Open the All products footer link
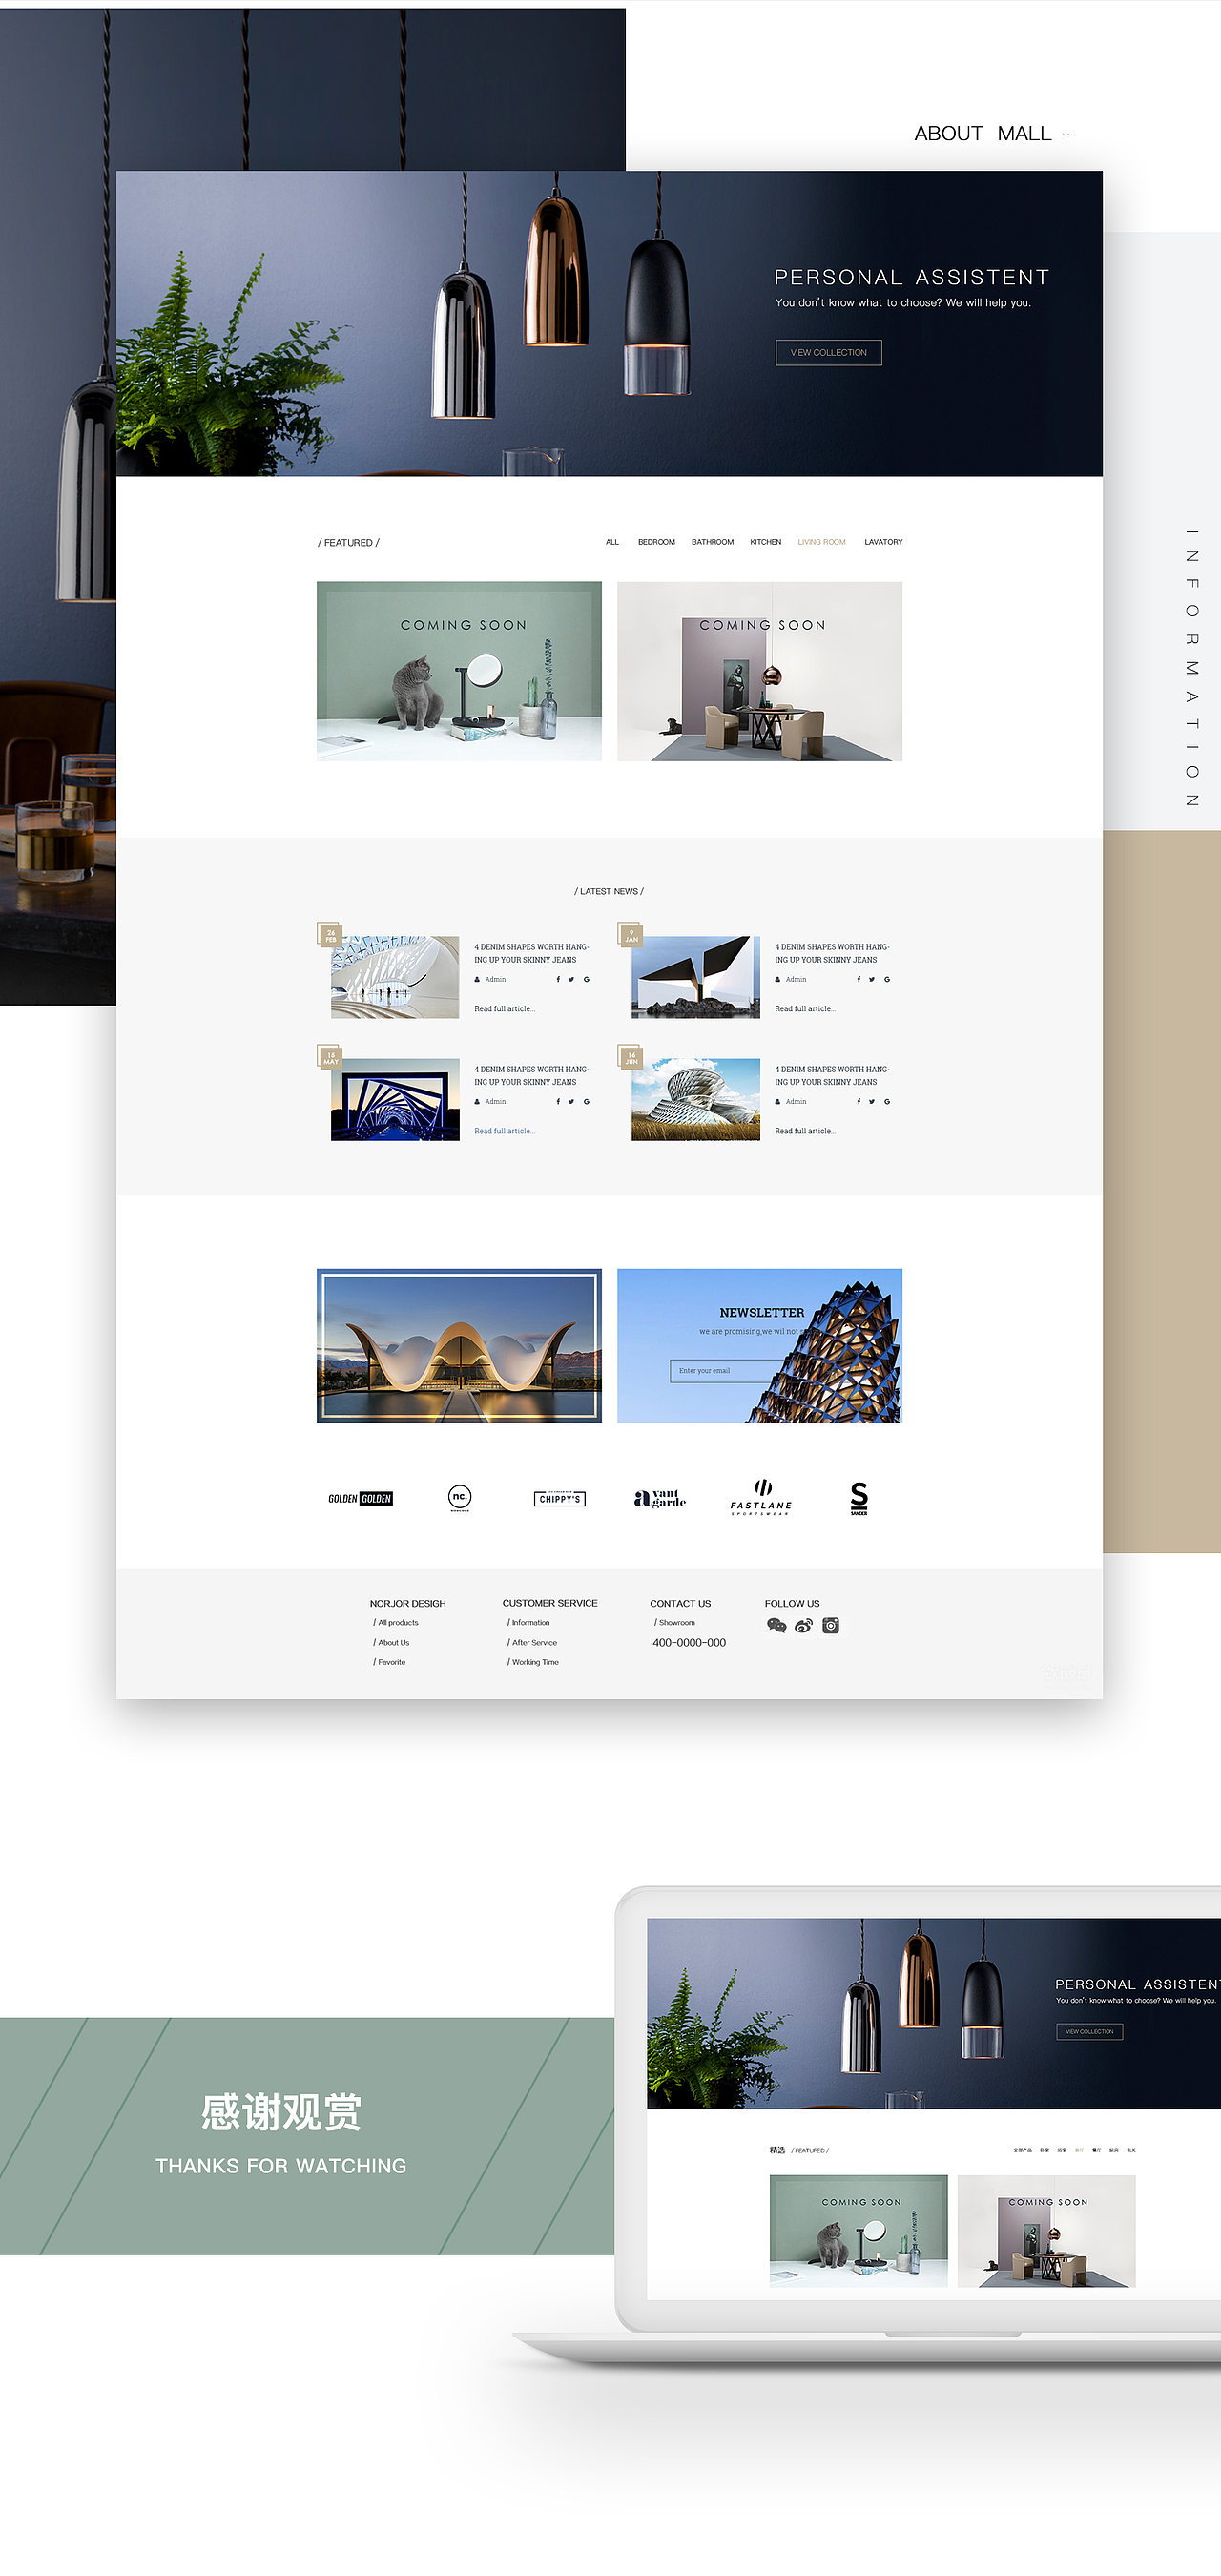1221x2576 pixels. pos(396,1623)
